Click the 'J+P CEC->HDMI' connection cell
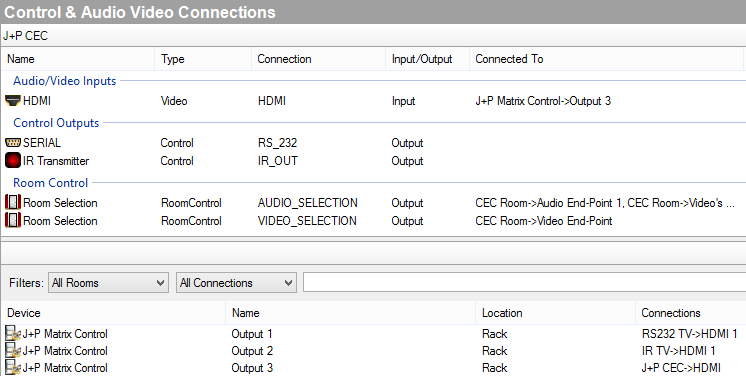The image size is (746, 376). coord(681,368)
